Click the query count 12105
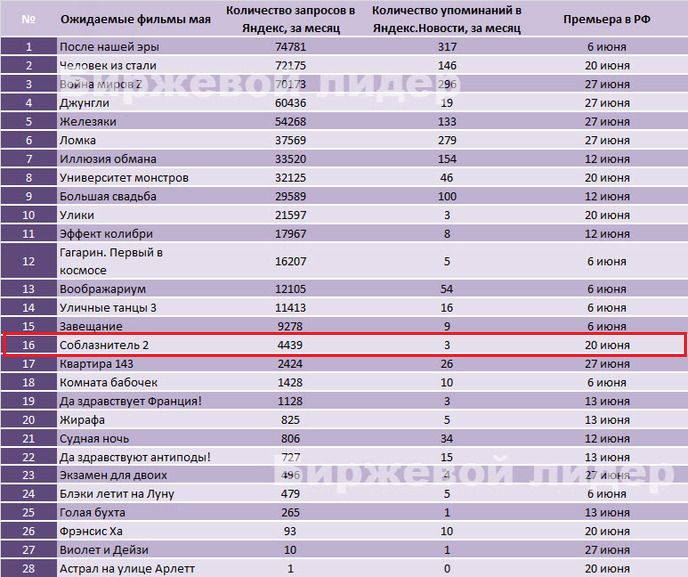This screenshot has width=688, height=577. pos(290,289)
